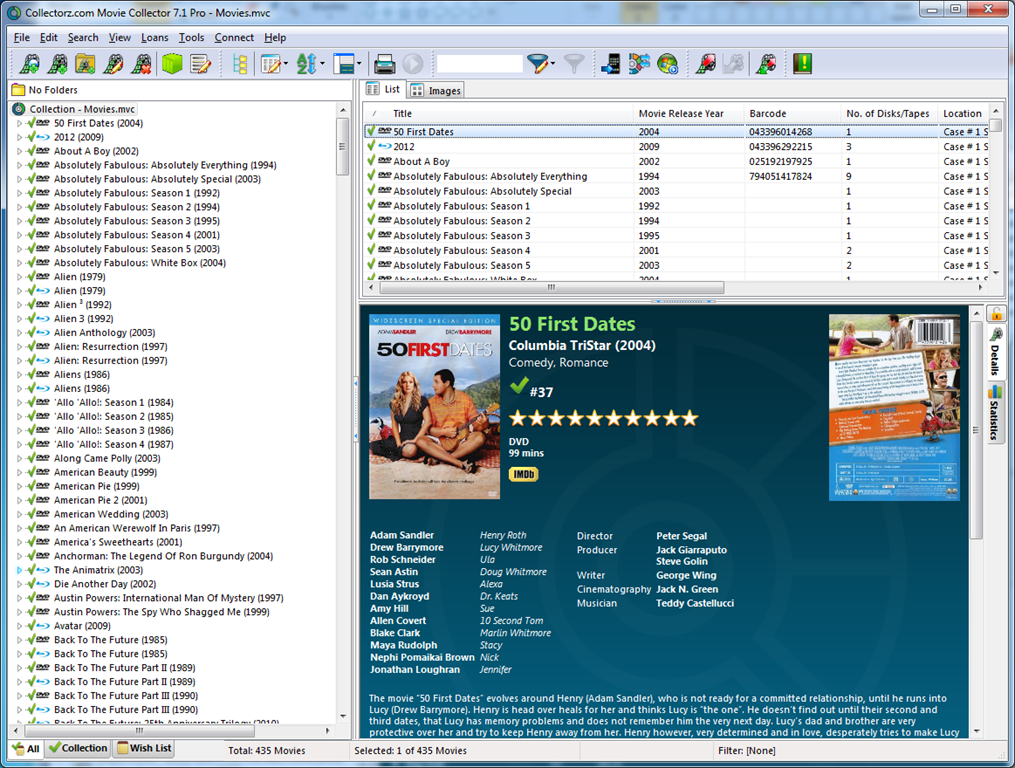The width and height of the screenshot is (1015, 768).
Task: Toggle checkmark for Absolutely Fabulous: Season 1 list row
Action: 371,205
